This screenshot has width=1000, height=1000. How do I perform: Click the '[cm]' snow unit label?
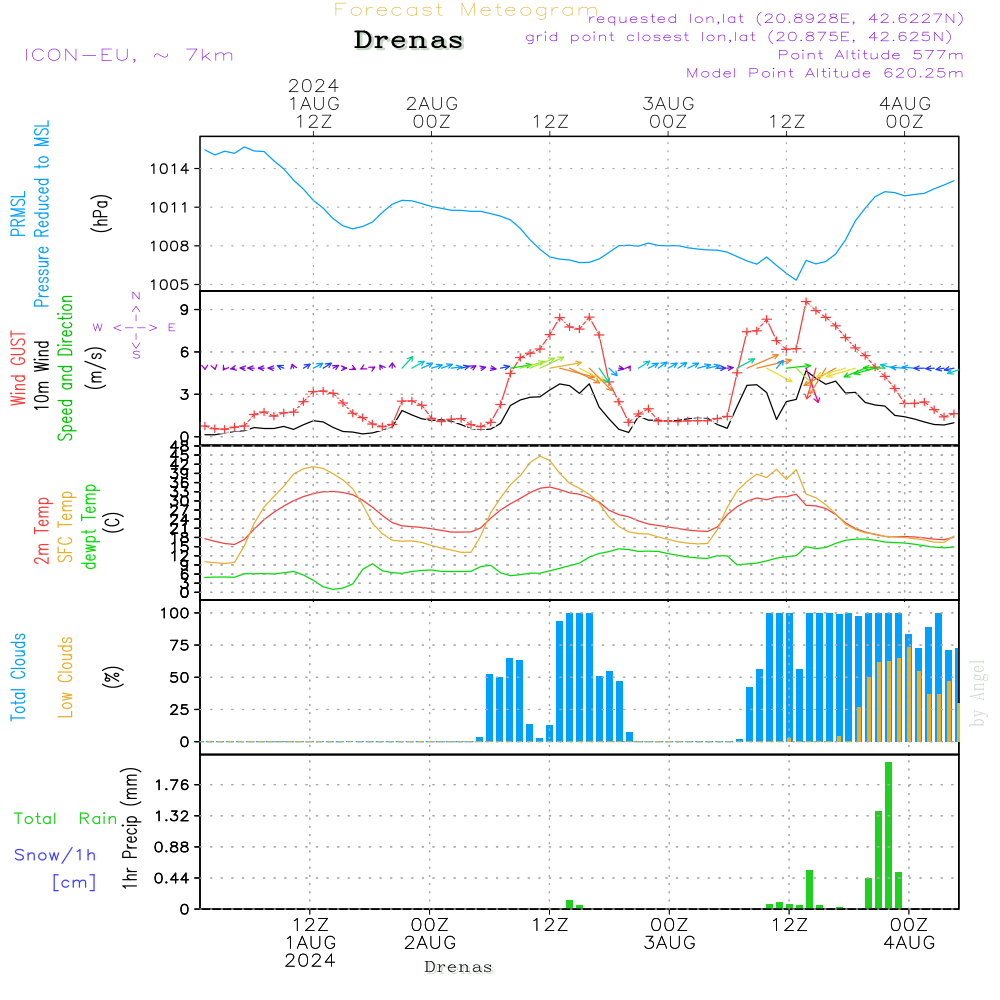click(x=74, y=882)
